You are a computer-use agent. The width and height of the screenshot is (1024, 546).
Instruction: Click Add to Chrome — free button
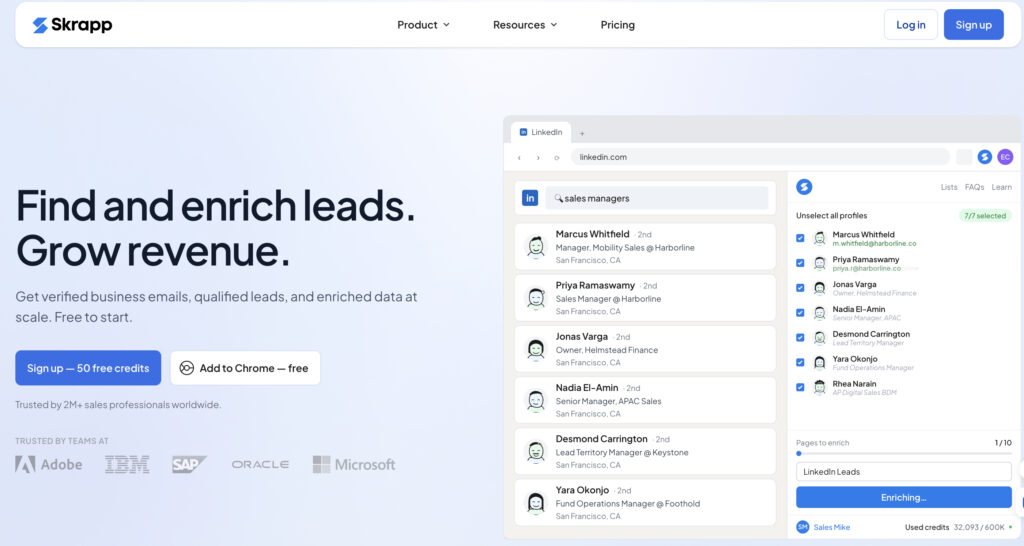(x=245, y=368)
